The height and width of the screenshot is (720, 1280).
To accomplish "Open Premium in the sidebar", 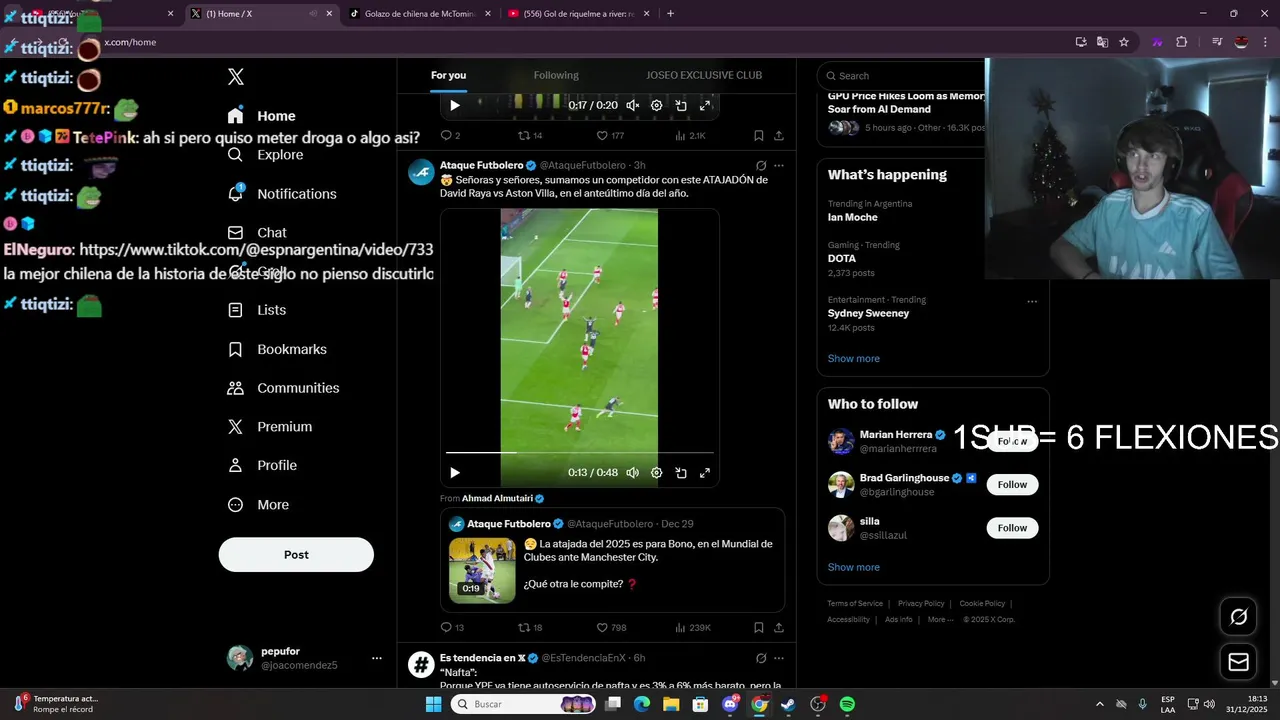I will (x=270, y=427).
